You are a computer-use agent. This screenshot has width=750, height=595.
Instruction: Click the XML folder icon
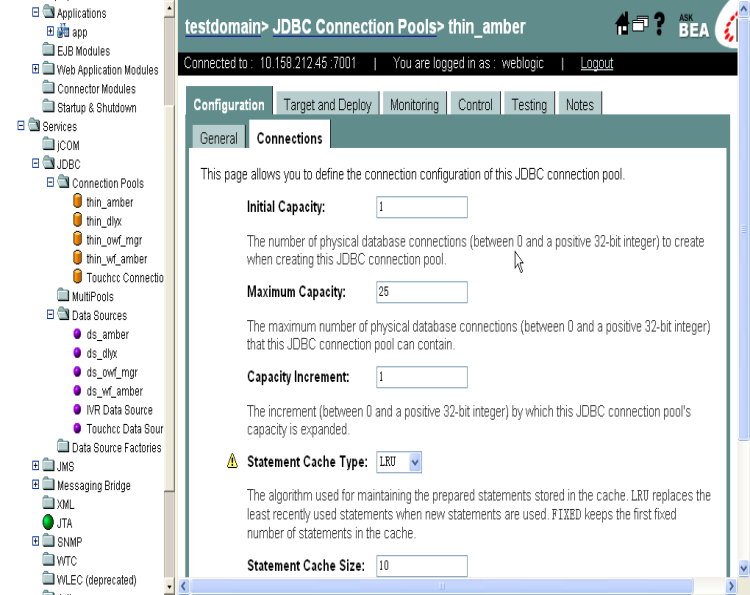[48, 502]
